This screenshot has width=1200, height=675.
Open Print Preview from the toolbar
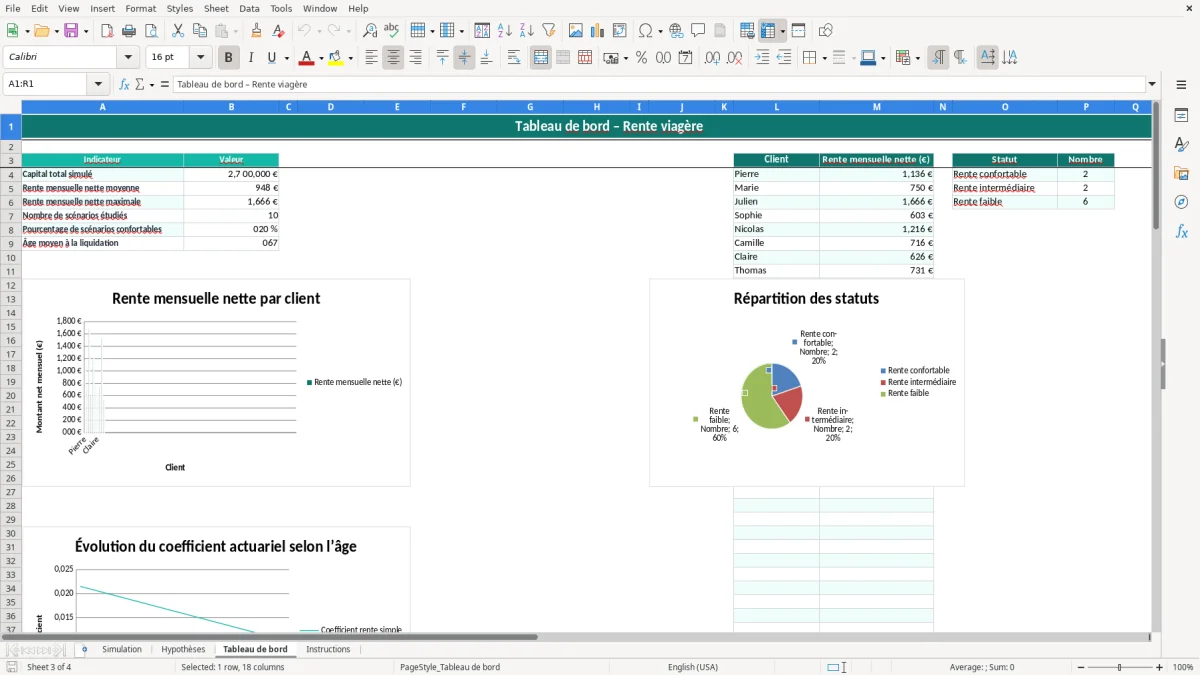151,31
